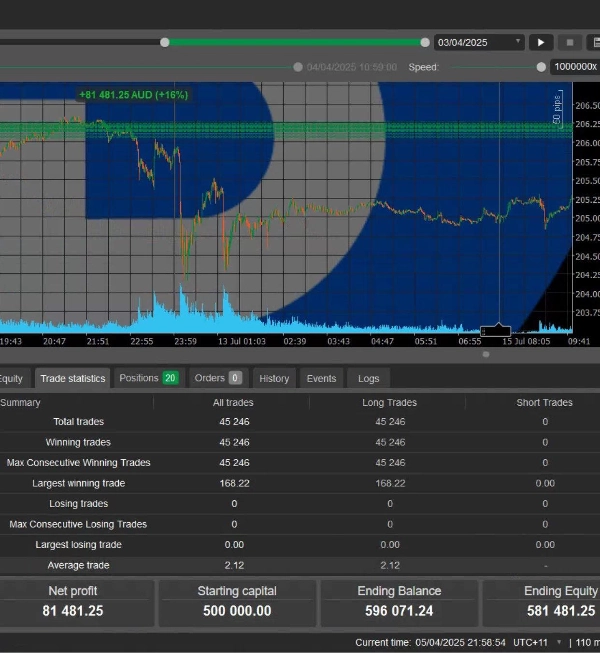The height and width of the screenshot is (653, 600).
Task: Click the chart bottom scroll handle
Action: (486, 354)
